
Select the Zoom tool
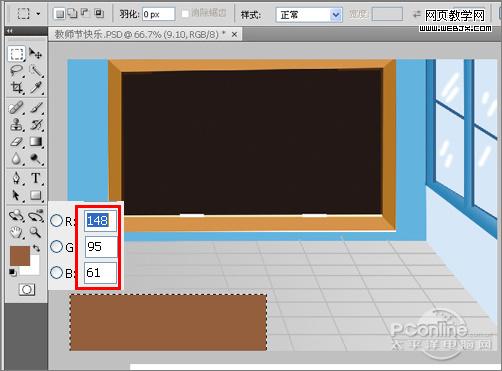[35, 232]
